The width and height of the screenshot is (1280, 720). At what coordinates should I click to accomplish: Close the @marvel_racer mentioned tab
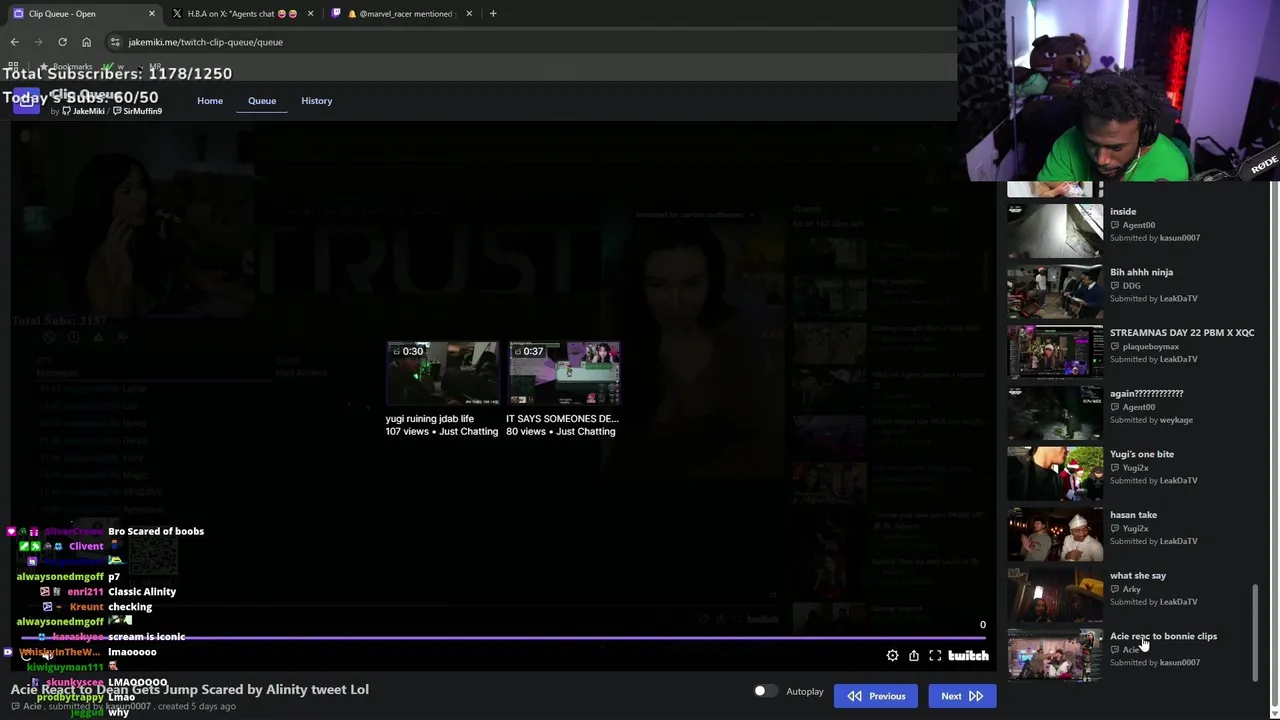coord(469,14)
